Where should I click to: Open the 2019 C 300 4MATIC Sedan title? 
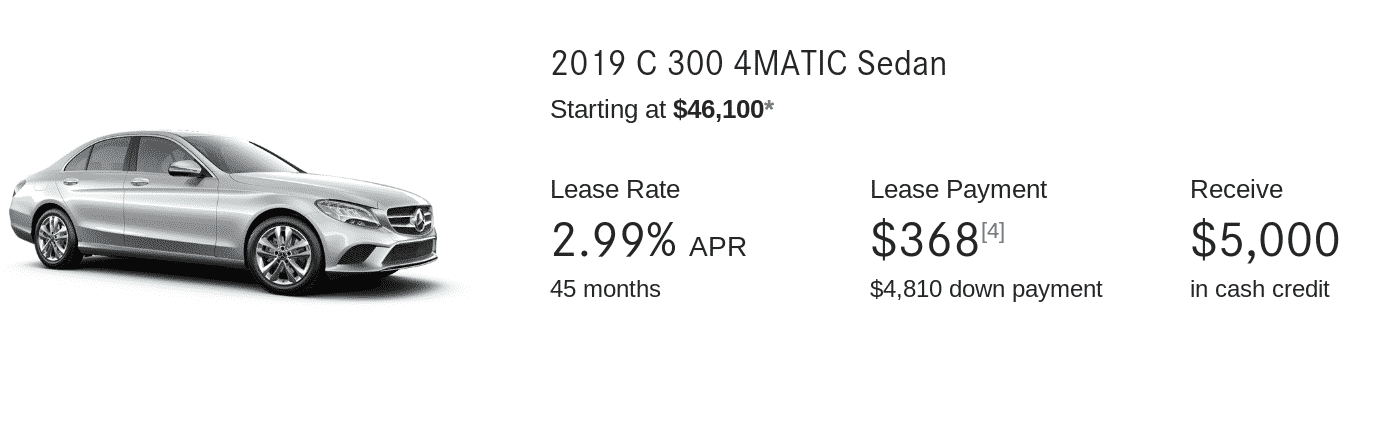point(747,64)
